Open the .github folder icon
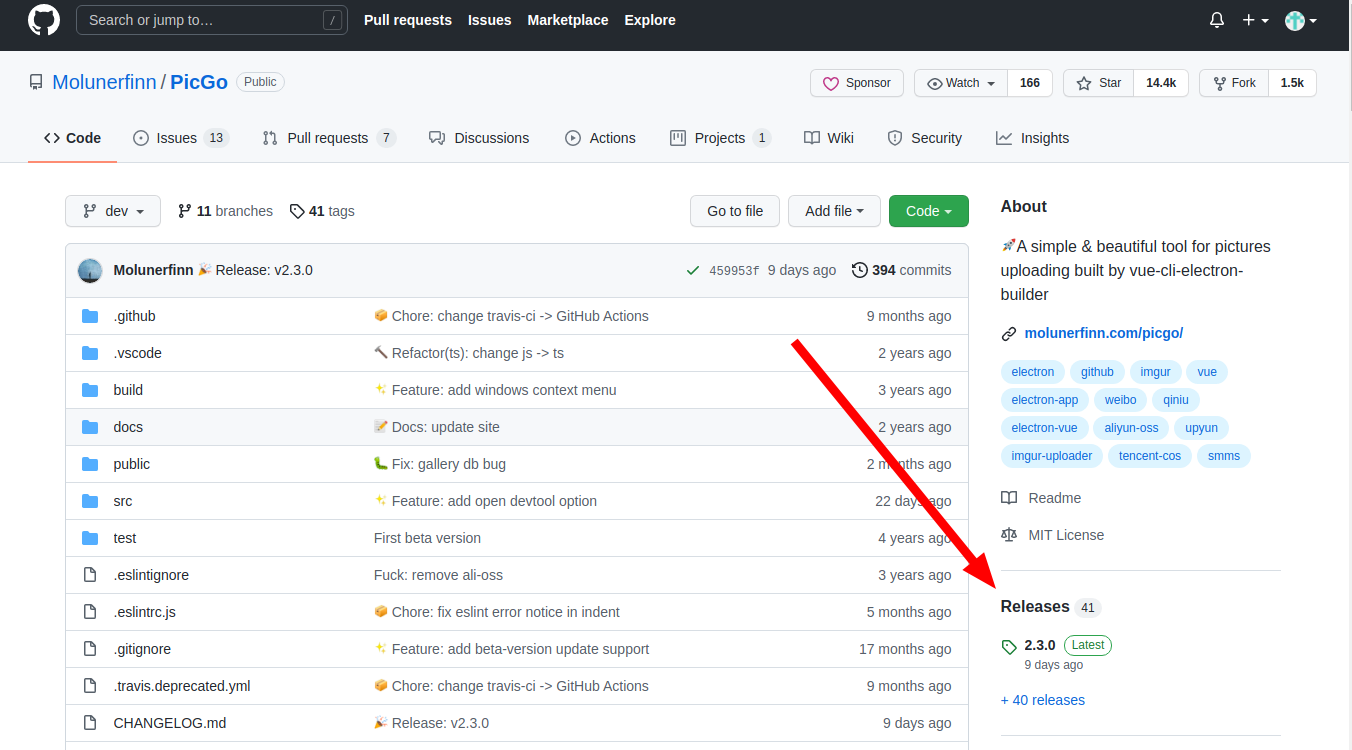This screenshot has height=750, width=1352. tap(90, 316)
